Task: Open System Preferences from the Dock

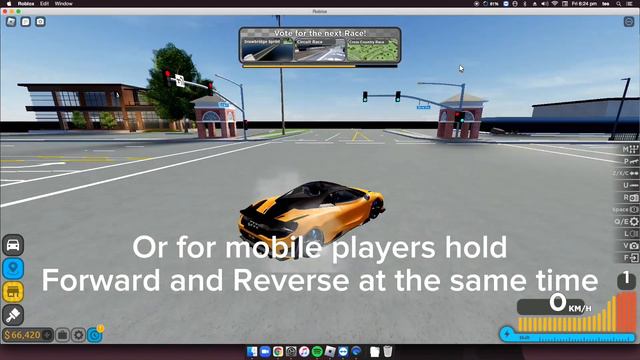Action: tap(291, 351)
